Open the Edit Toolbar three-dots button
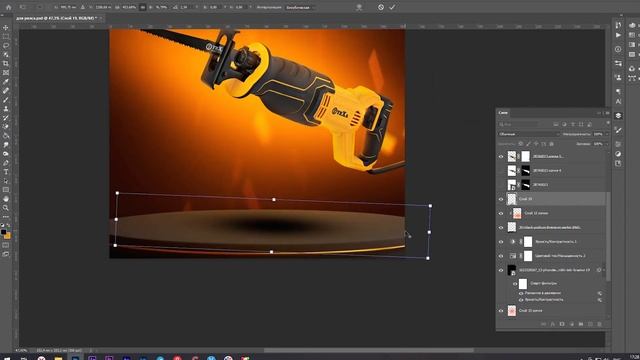Image resolution: width=640 pixels, height=360 pixels. pos(6,217)
